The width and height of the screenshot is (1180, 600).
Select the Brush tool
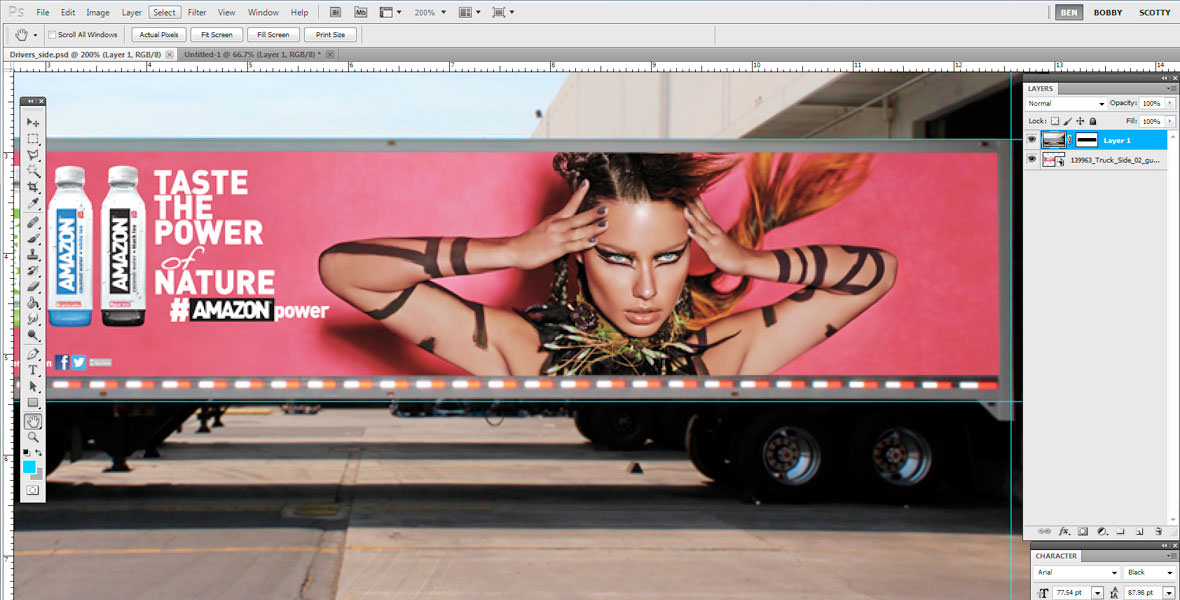tap(33, 239)
